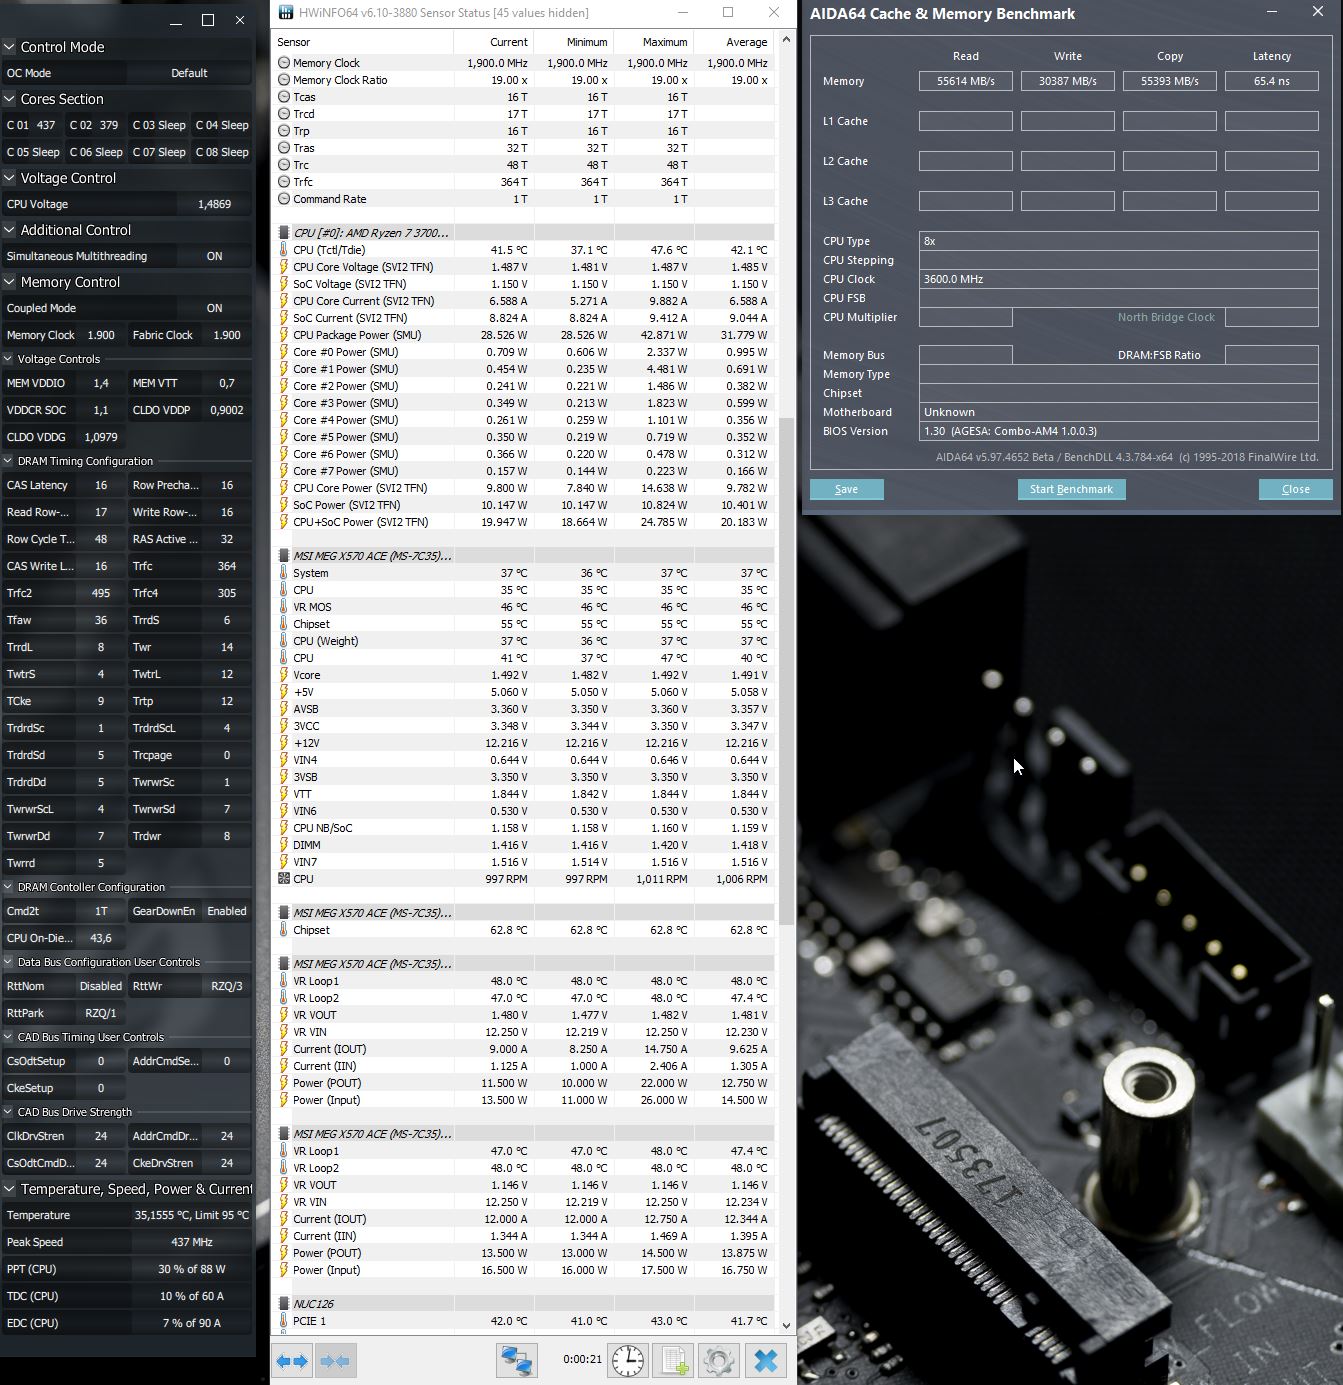Click the chip icon beside CPU [#0]: AMD Ryzen 7 header
Viewport: 1343px width, 1385px height.
pyautogui.click(x=284, y=233)
